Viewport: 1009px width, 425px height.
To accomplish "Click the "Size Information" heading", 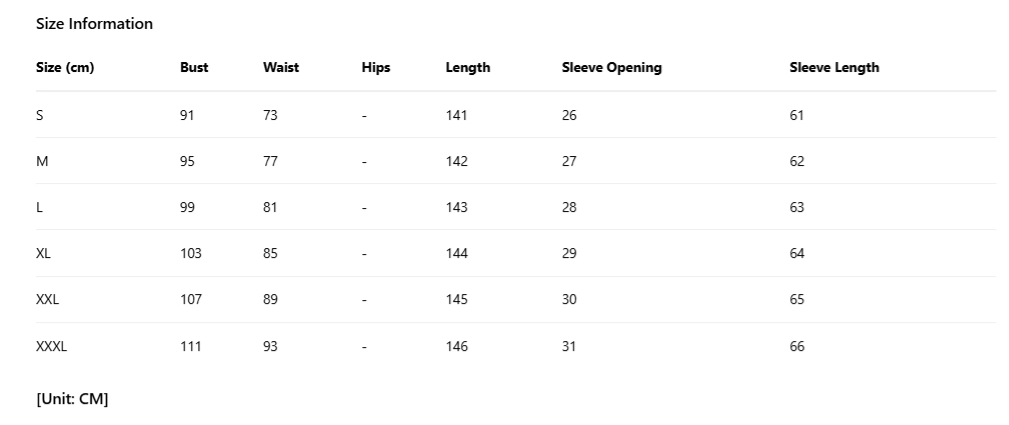I will [x=94, y=23].
